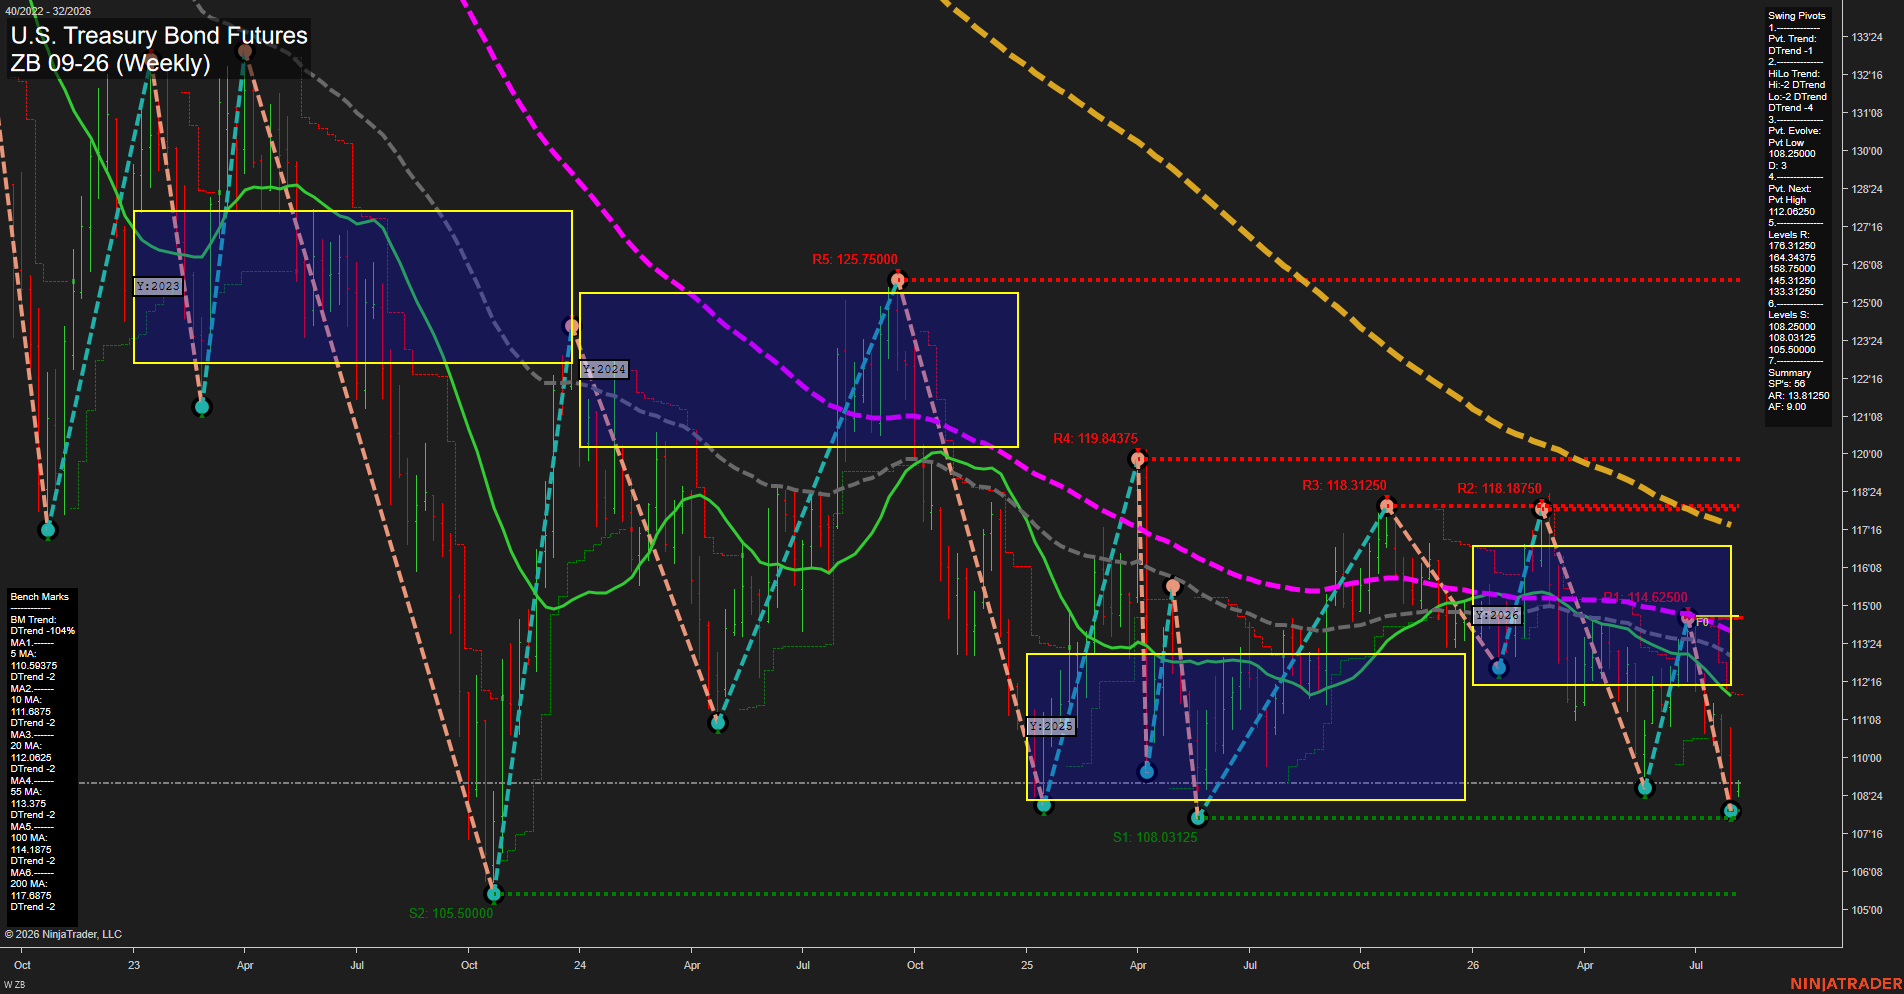Click the 158.75000 resistance level value
This screenshot has width=1904, height=994.
(x=1791, y=269)
